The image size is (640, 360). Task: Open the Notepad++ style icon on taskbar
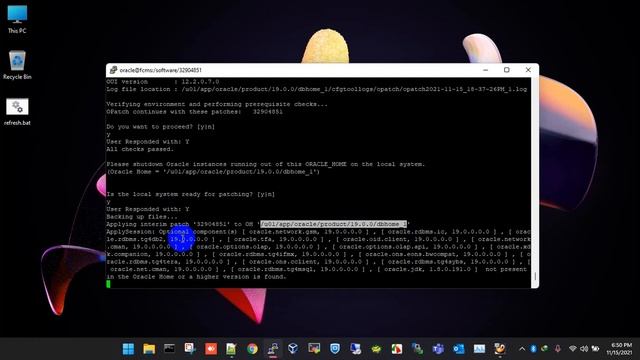click(x=231, y=349)
